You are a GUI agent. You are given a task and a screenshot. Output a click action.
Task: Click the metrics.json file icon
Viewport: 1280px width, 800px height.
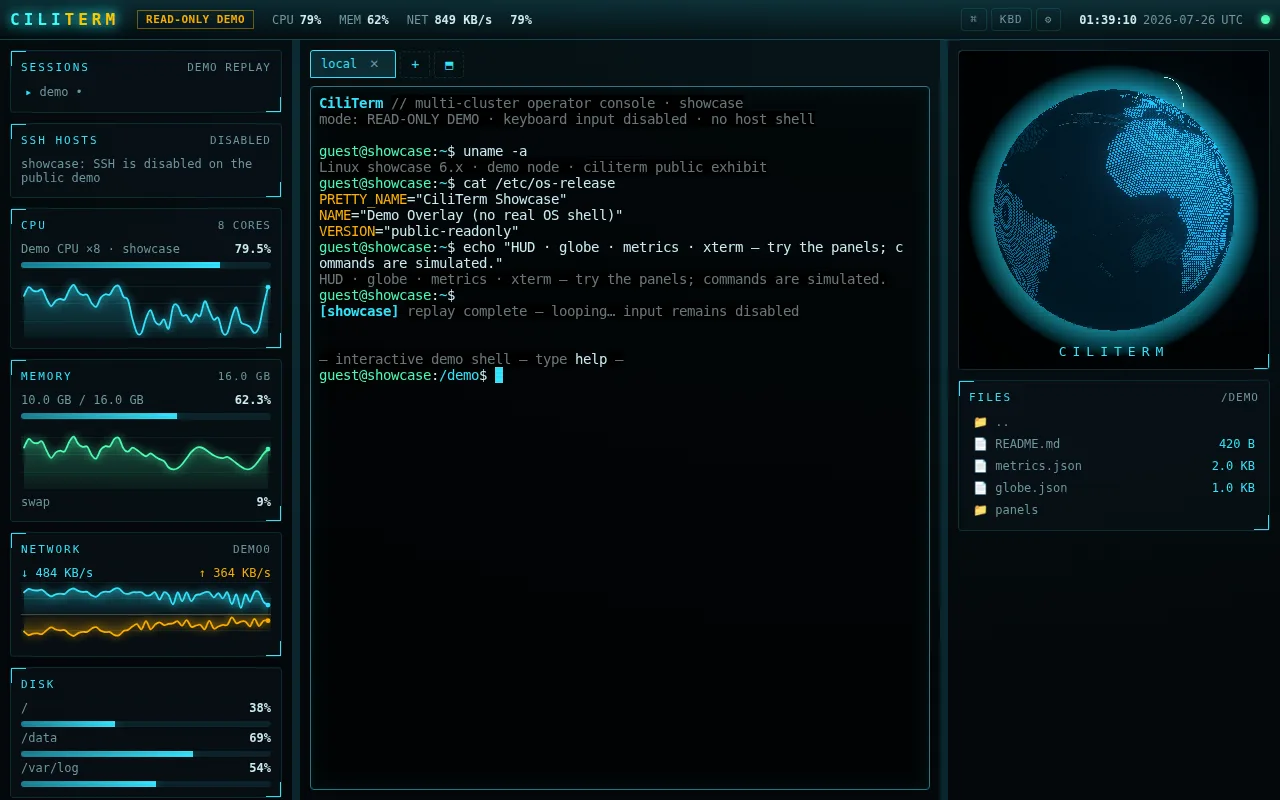pos(980,466)
